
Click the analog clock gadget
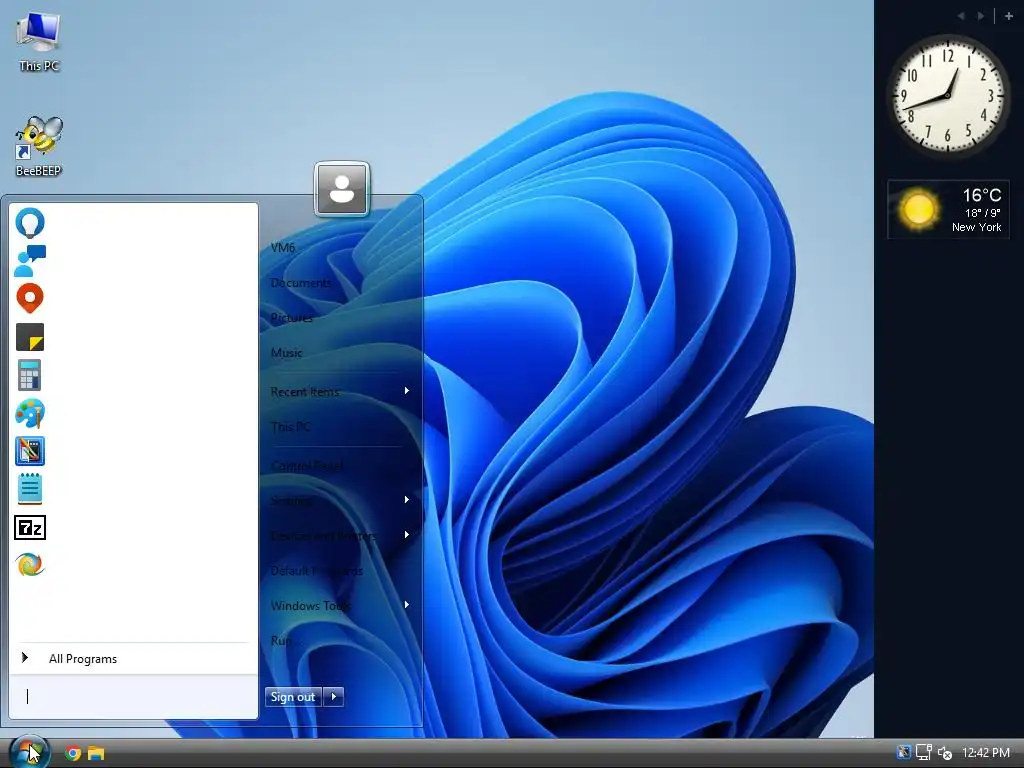948,95
